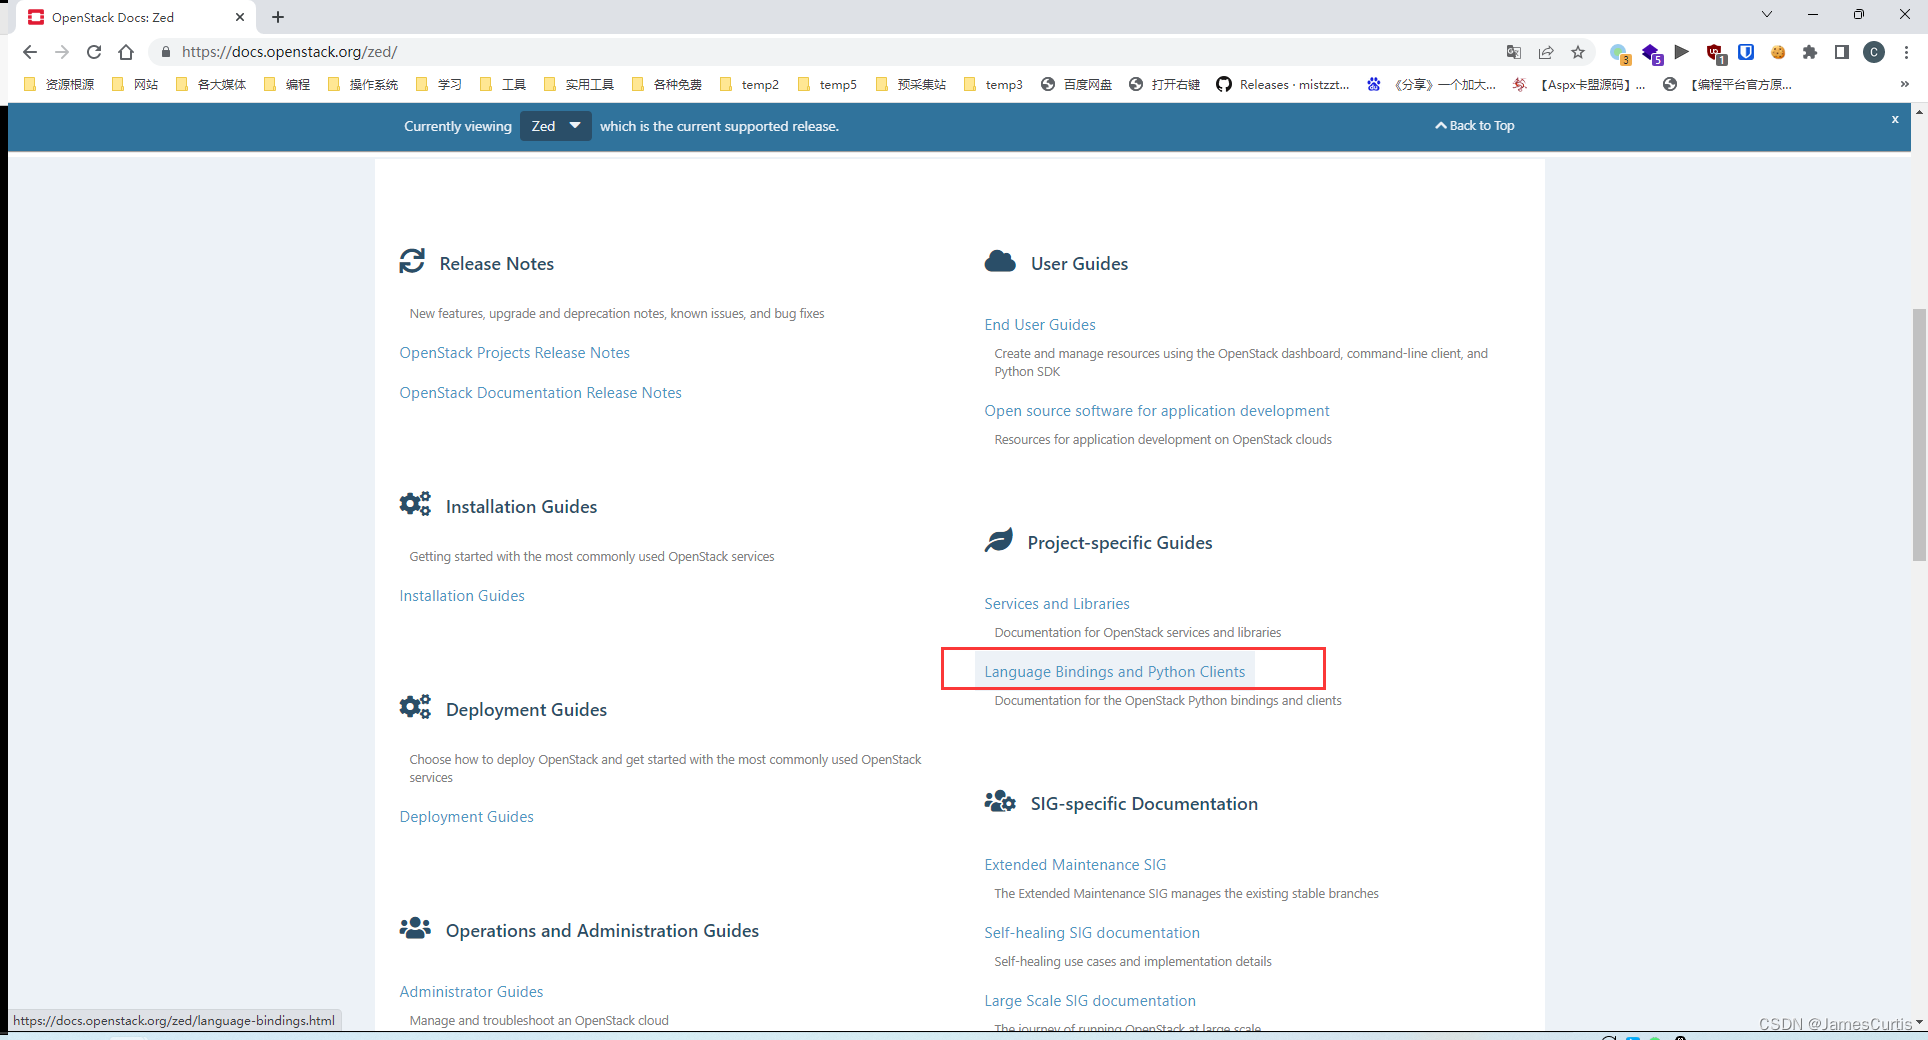Click the Project-specific Guides leaf icon

(999, 540)
